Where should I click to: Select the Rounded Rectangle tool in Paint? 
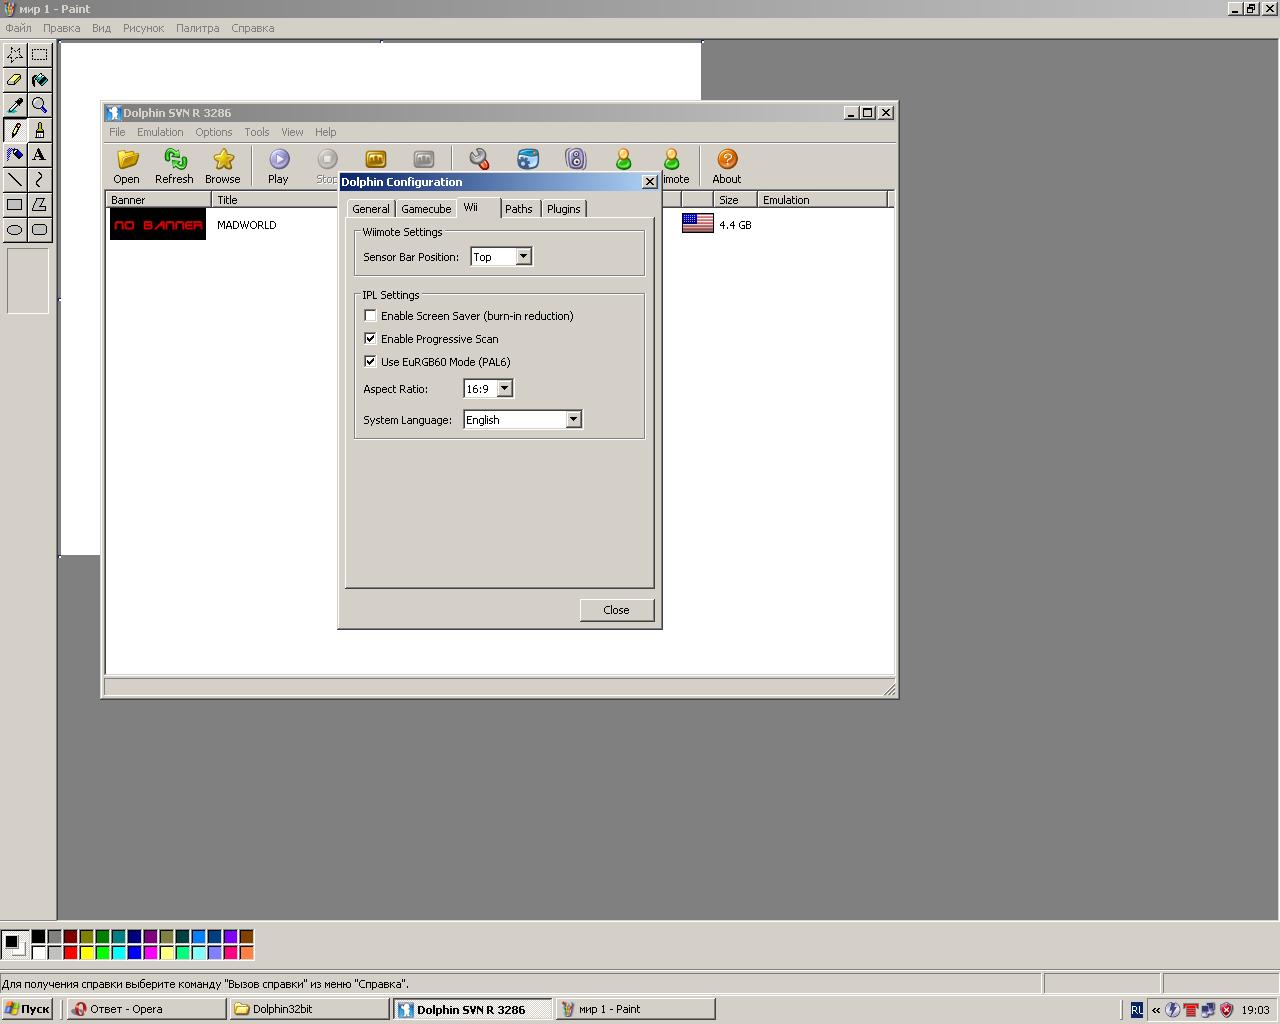coord(39,229)
